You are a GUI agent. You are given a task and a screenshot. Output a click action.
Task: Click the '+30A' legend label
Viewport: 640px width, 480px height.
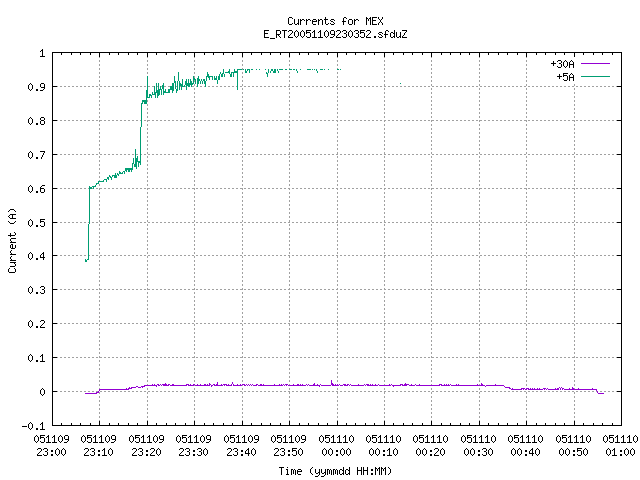[x=562, y=64]
